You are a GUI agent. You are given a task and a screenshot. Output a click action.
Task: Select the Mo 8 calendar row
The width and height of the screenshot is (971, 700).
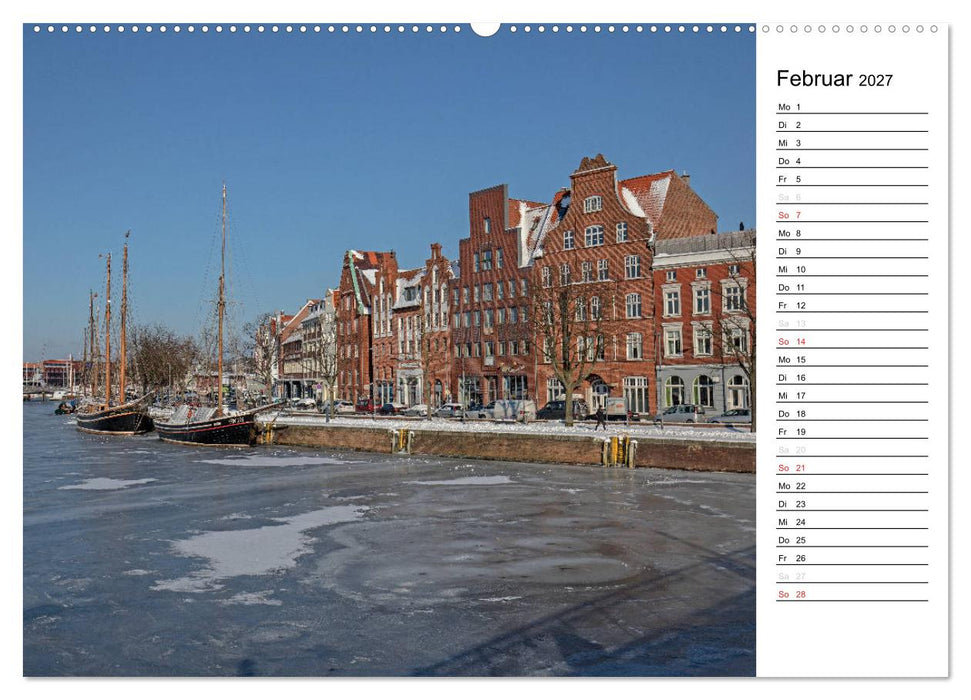(x=852, y=233)
